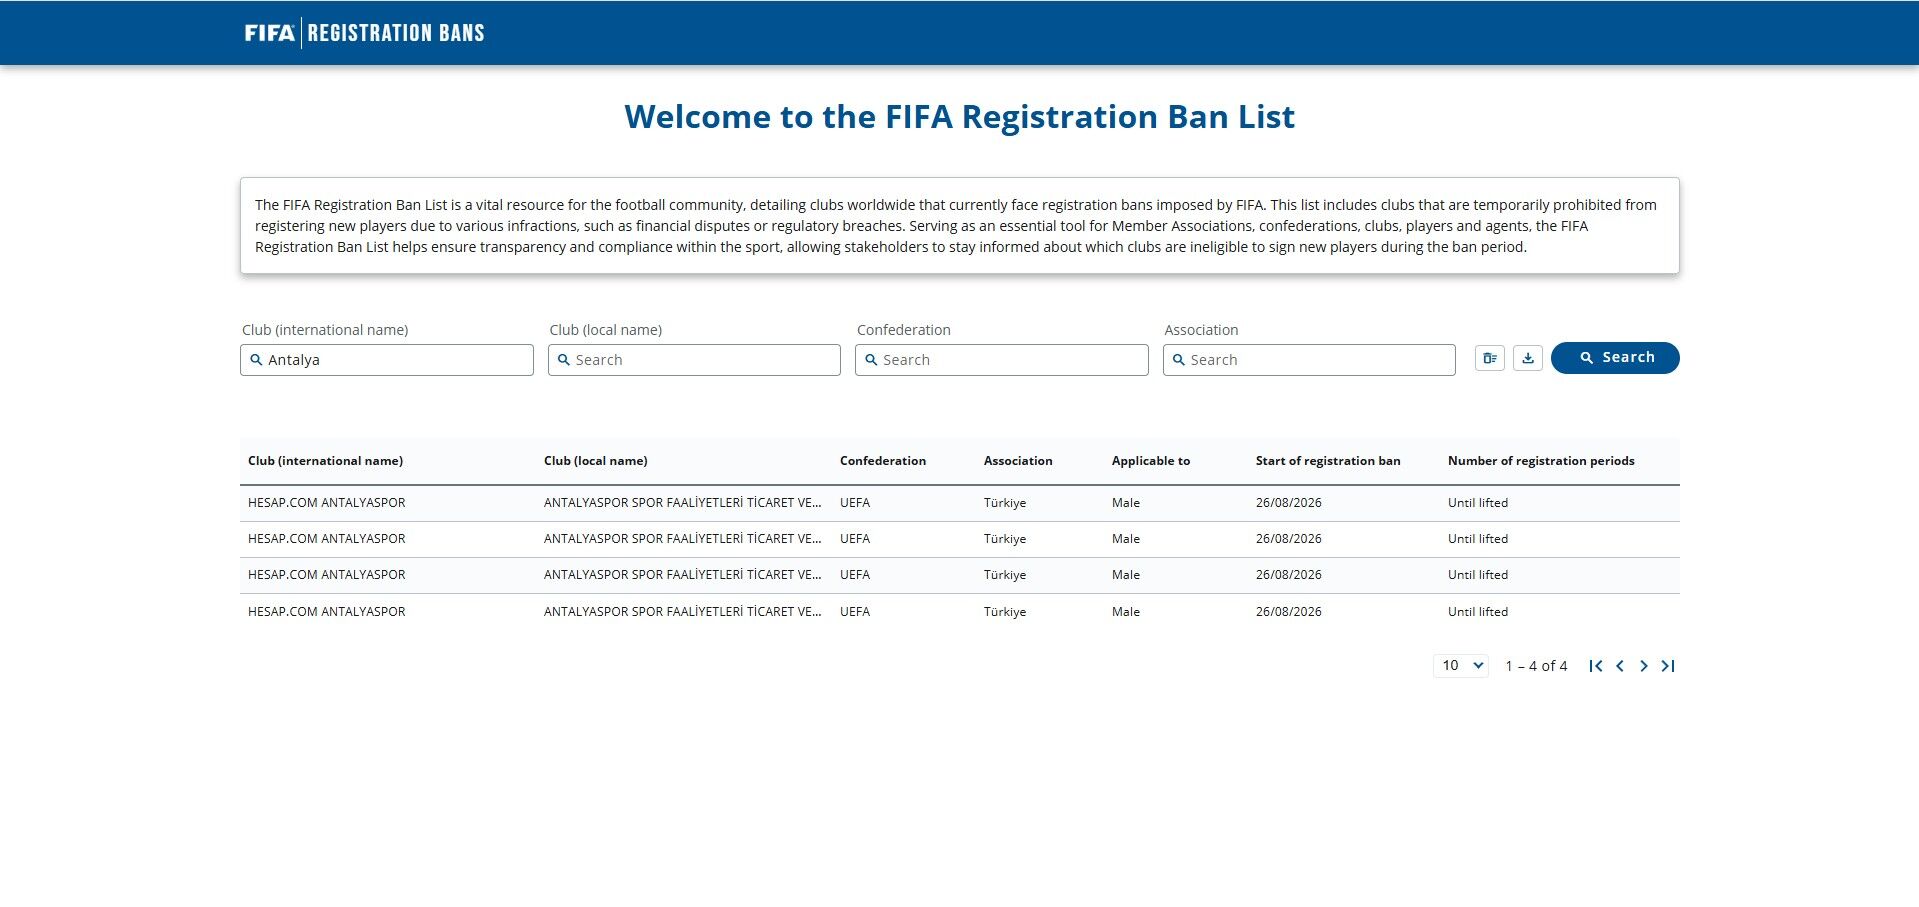
Task: Go to the next results page
Action: (x=1643, y=666)
